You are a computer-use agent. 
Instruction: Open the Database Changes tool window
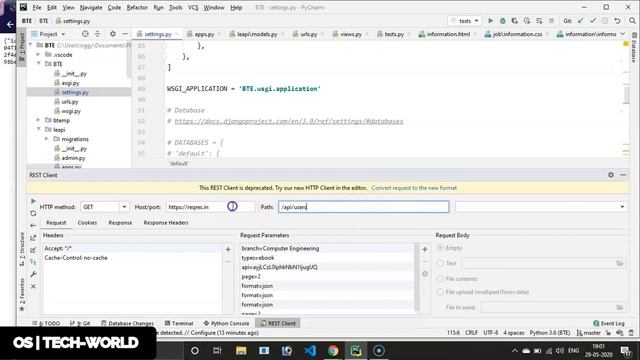[x=127, y=323]
